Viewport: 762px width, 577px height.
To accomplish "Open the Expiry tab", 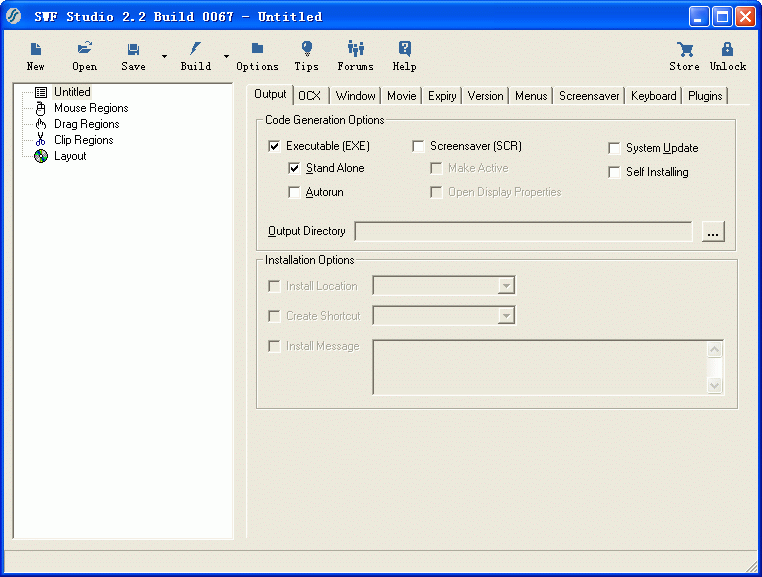I will pos(442,96).
